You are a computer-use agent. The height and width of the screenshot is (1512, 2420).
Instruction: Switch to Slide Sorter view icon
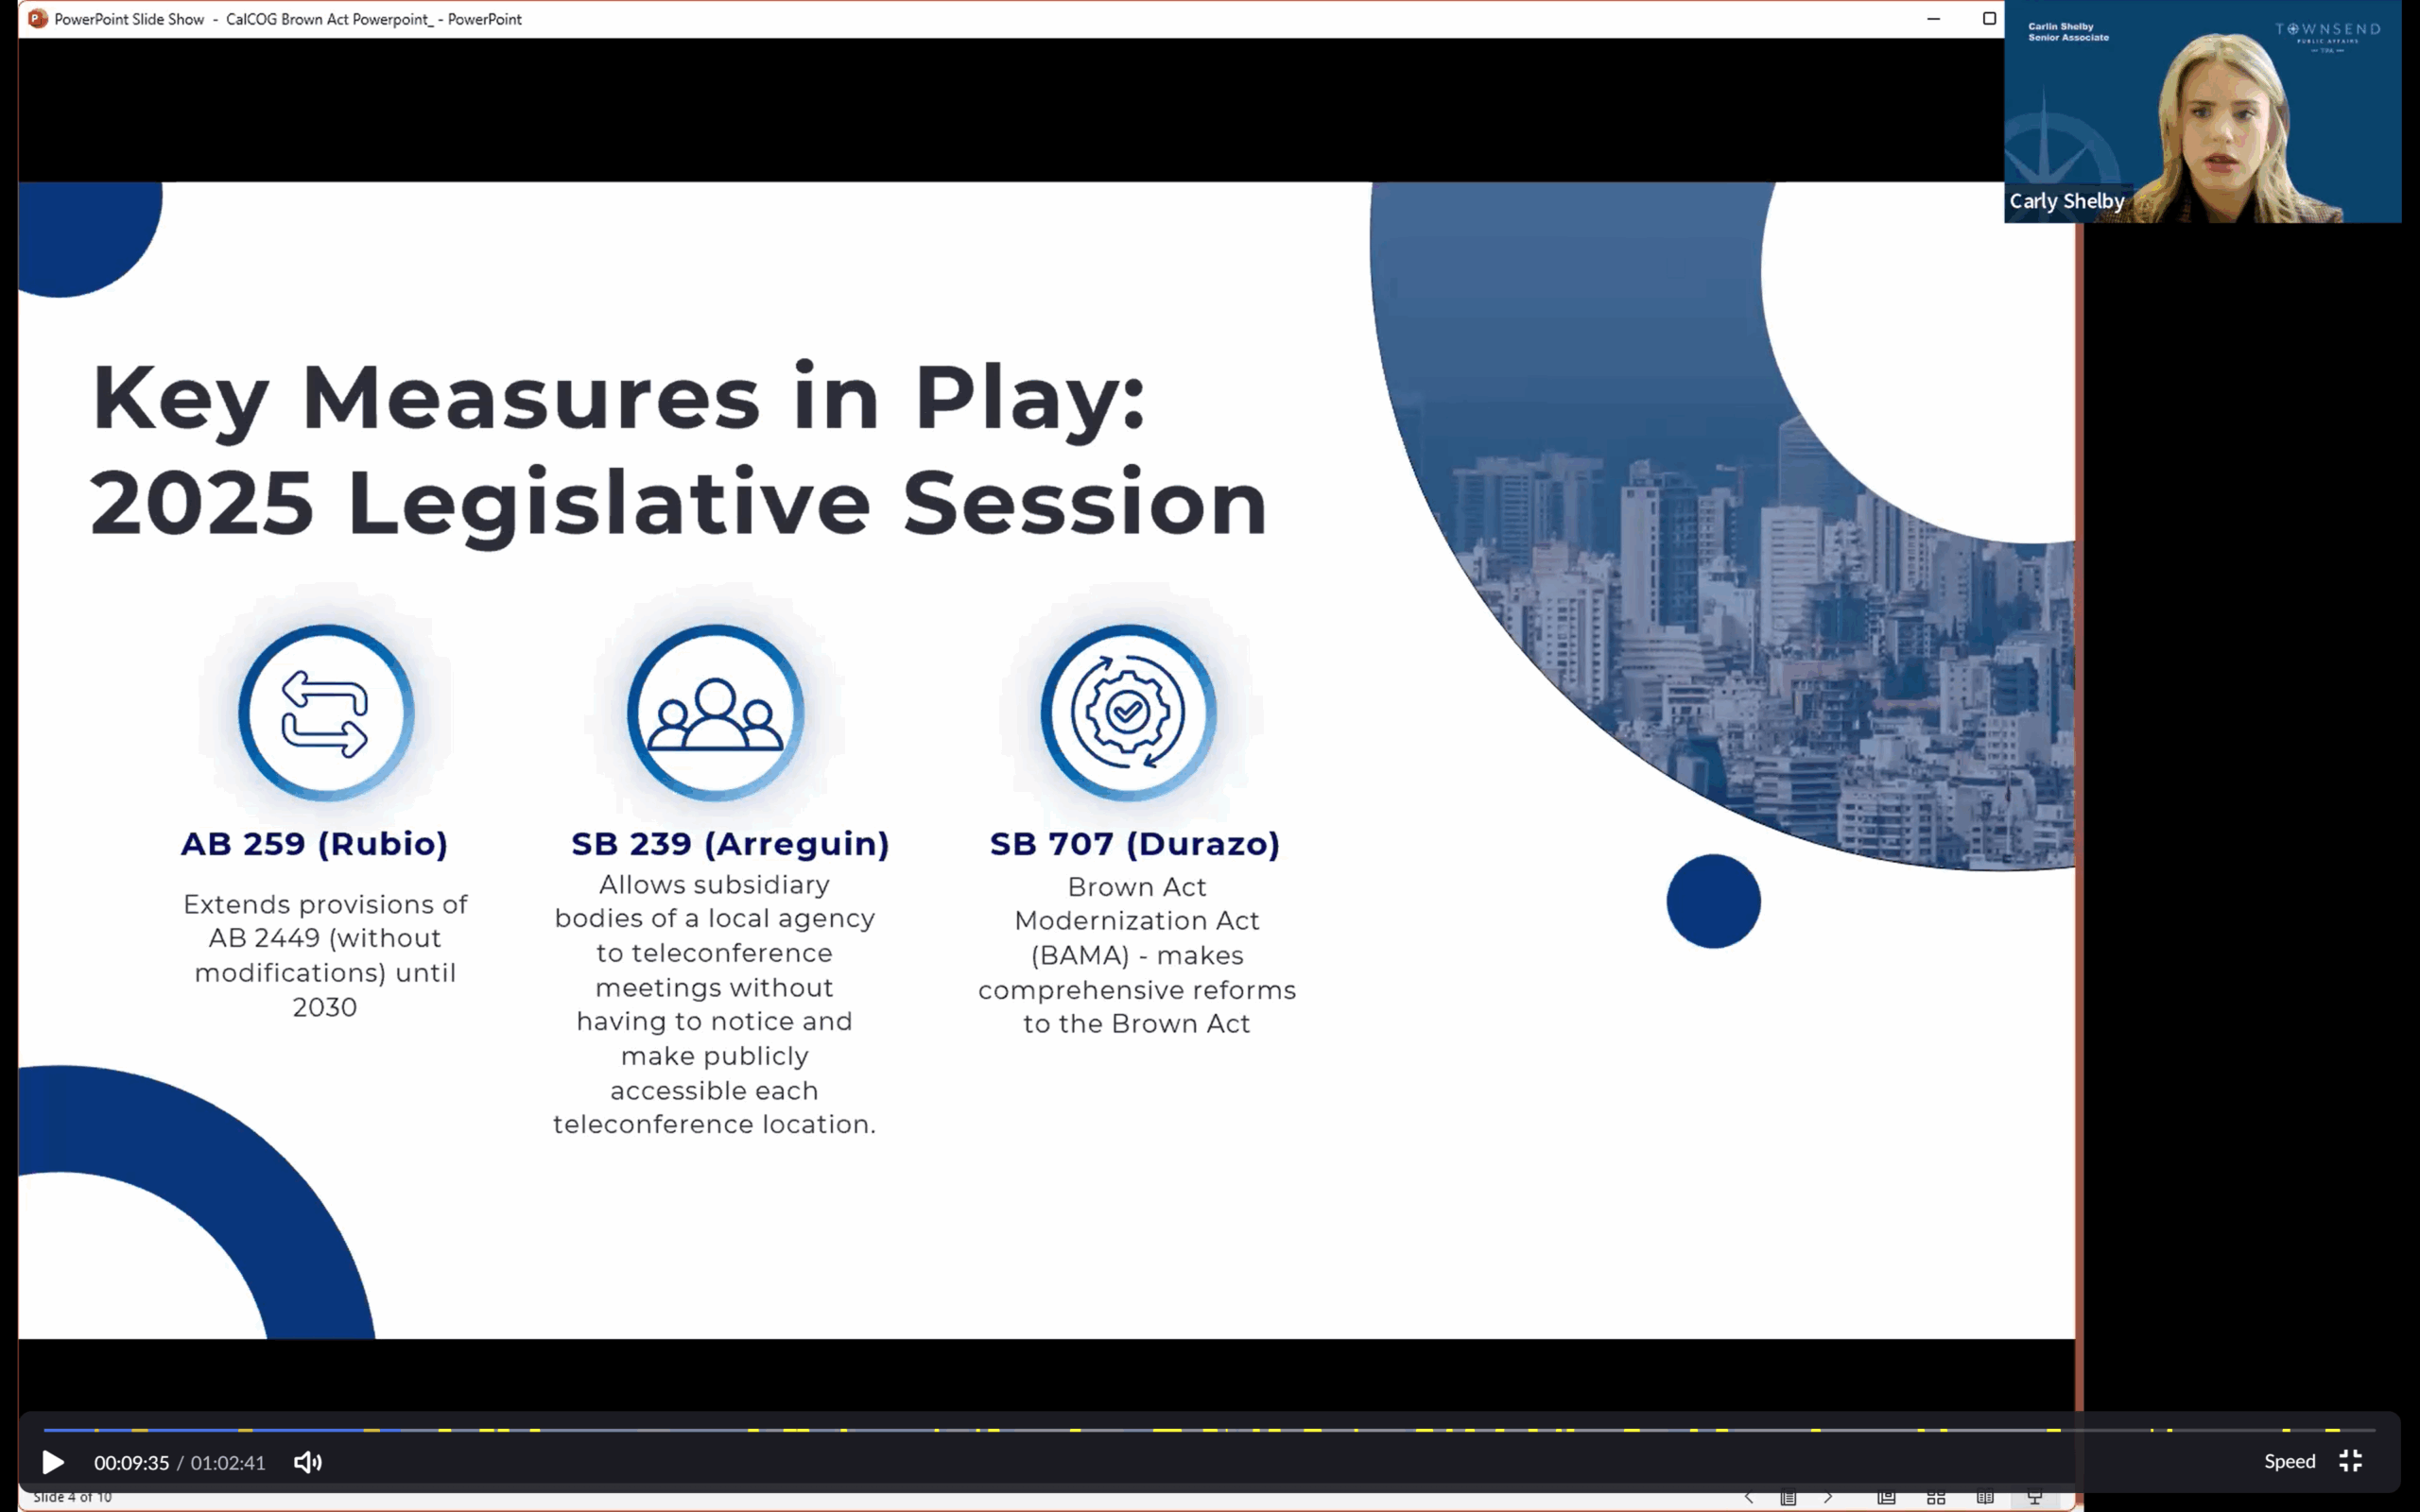pos(1936,1498)
